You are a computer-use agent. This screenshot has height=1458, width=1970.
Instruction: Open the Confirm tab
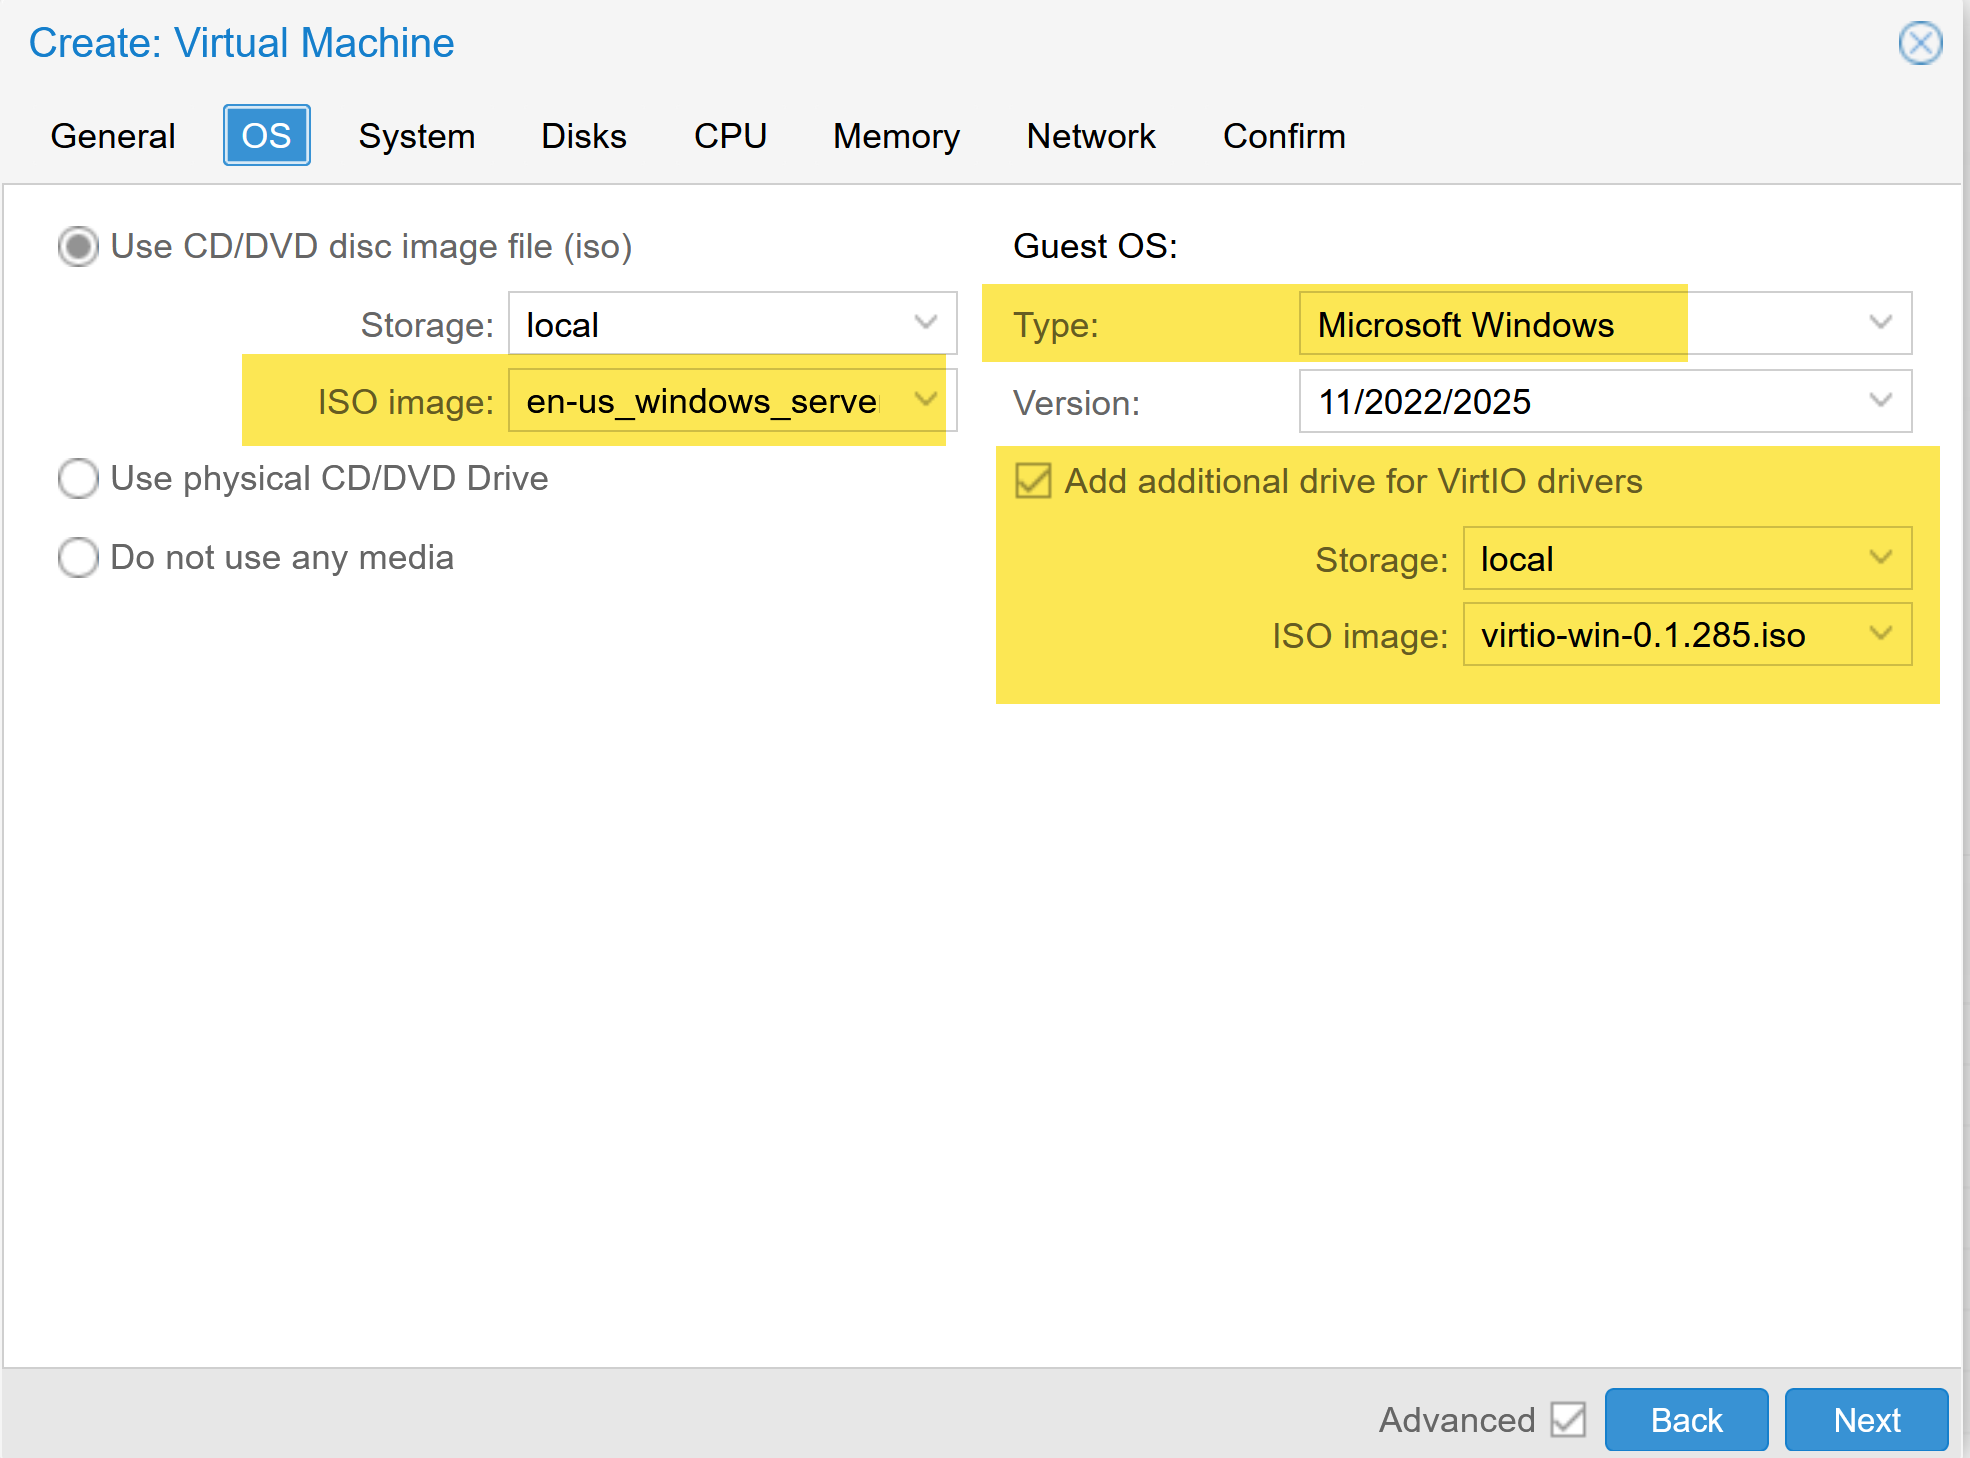(x=1283, y=136)
